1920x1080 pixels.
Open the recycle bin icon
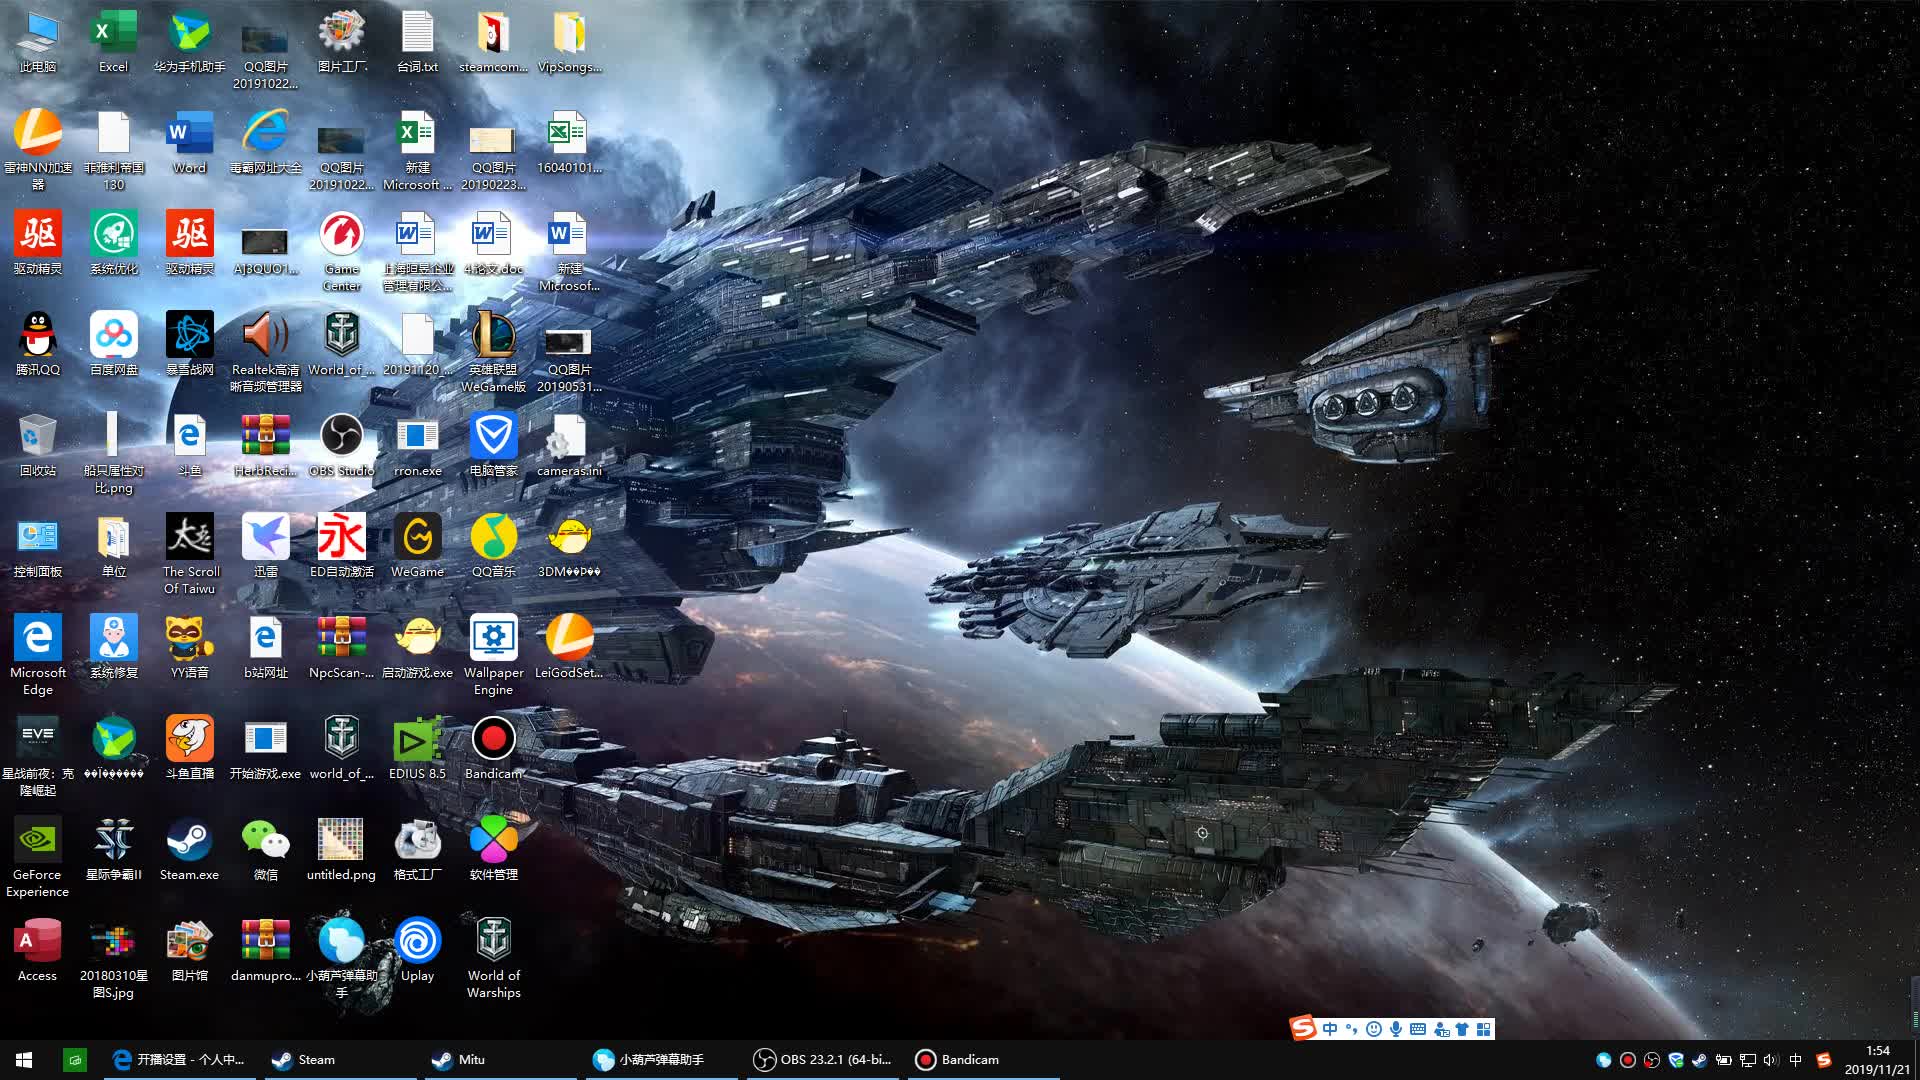pos(37,437)
